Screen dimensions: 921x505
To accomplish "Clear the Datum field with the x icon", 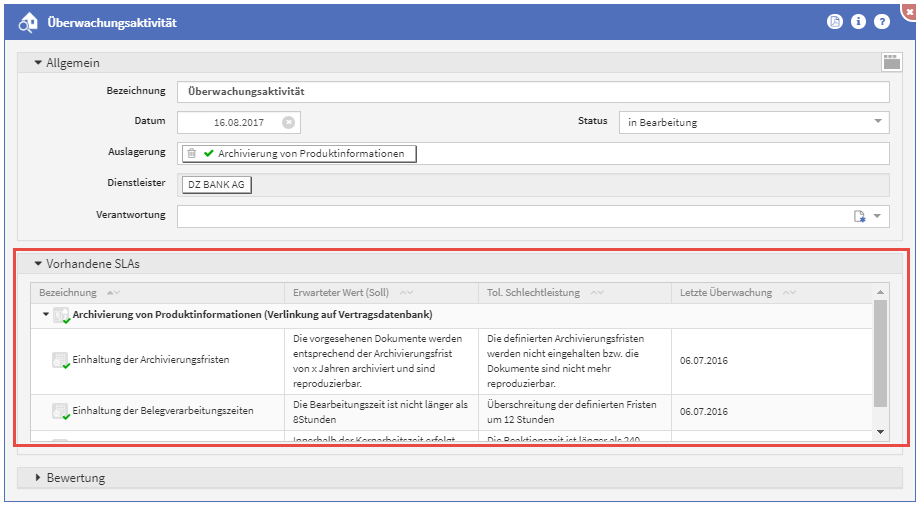I will pyautogui.click(x=288, y=123).
